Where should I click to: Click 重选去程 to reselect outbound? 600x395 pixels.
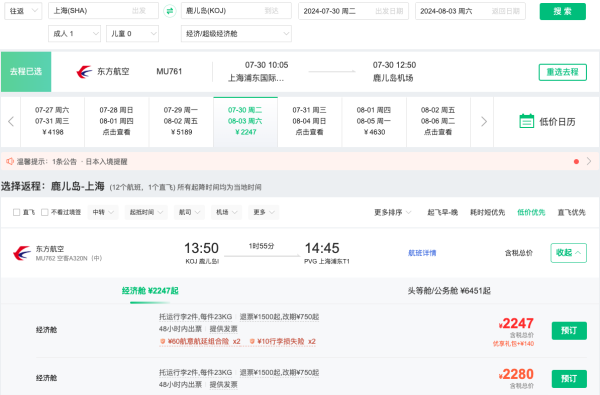coord(562,72)
